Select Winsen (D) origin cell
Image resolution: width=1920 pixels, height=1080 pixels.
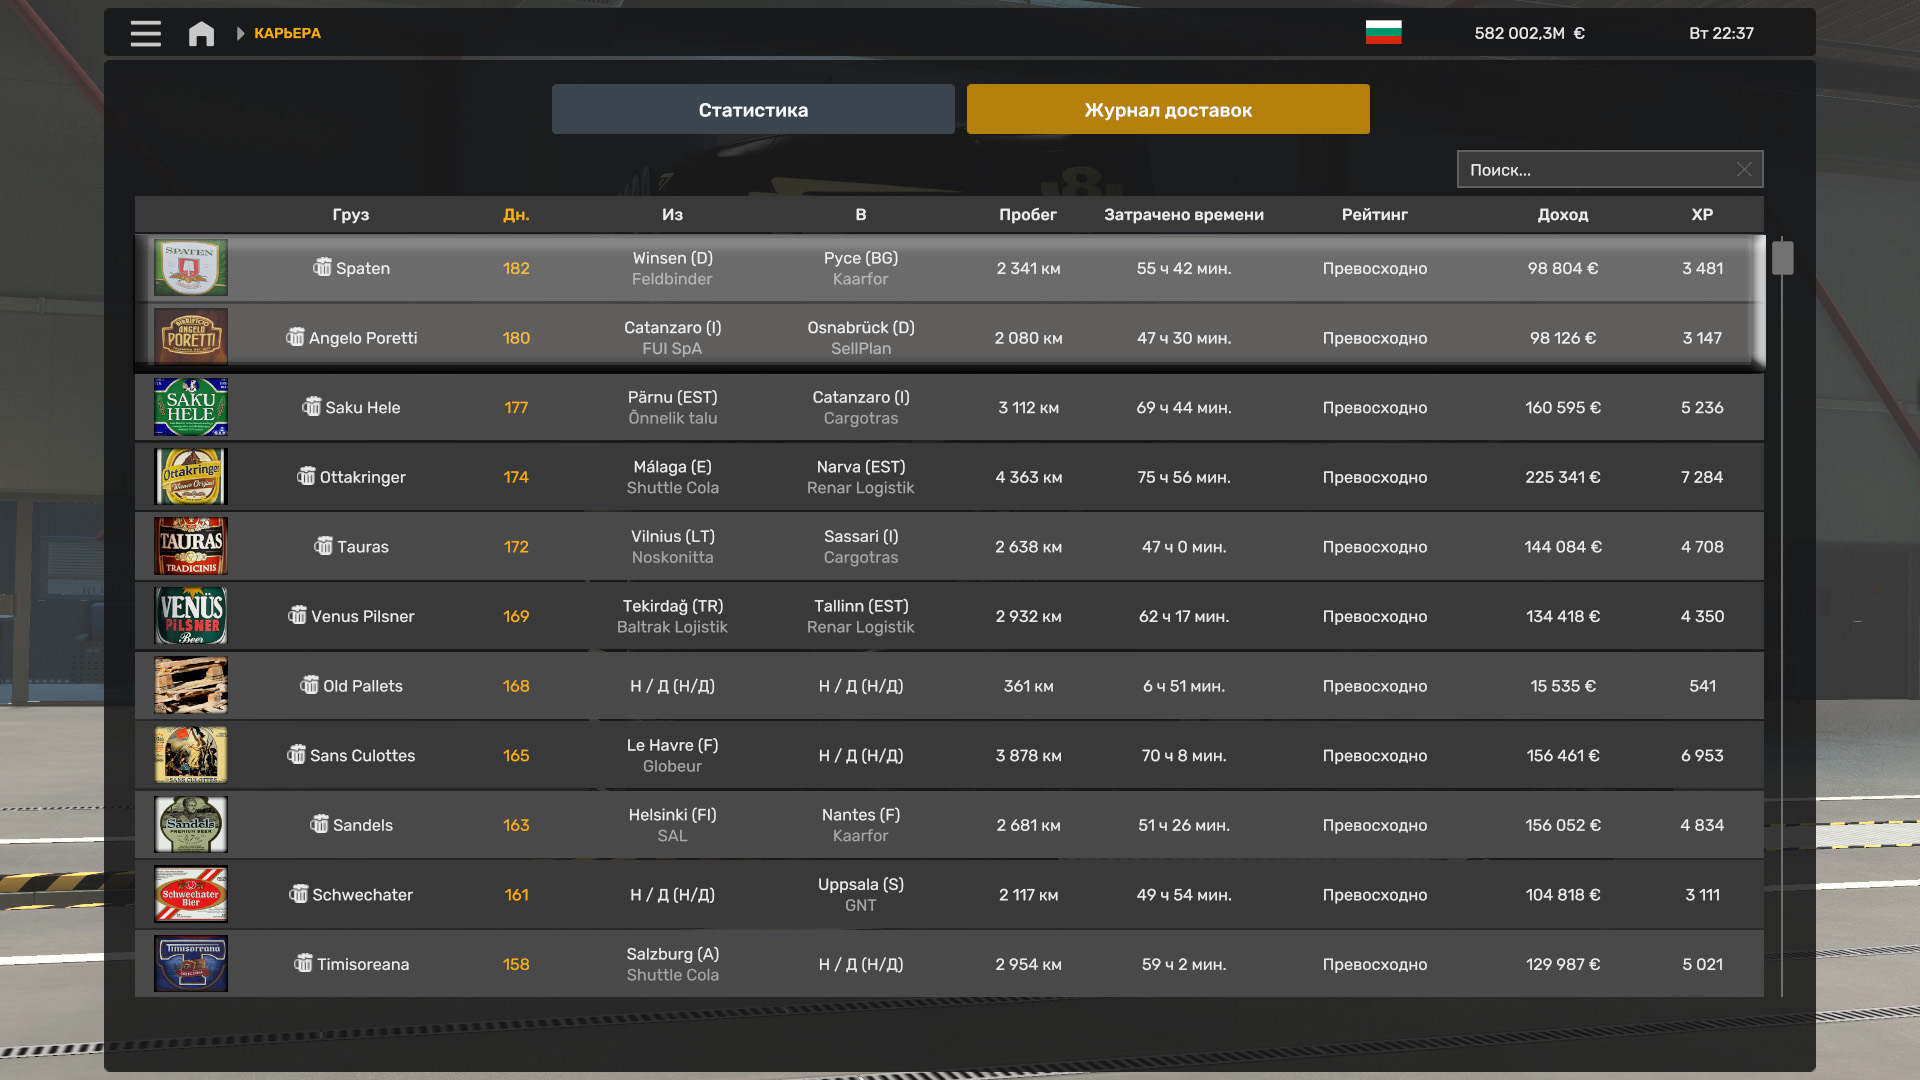pos(672,258)
